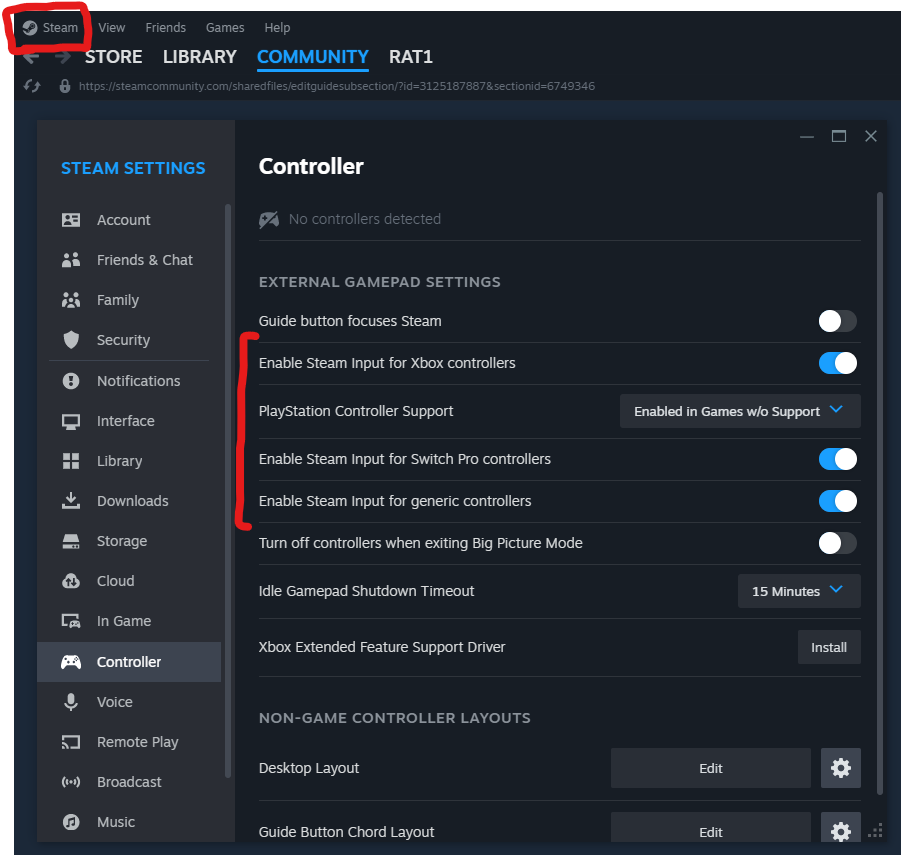901x855 pixels.
Task: Click the Downloads arrow icon
Action: coord(71,501)
